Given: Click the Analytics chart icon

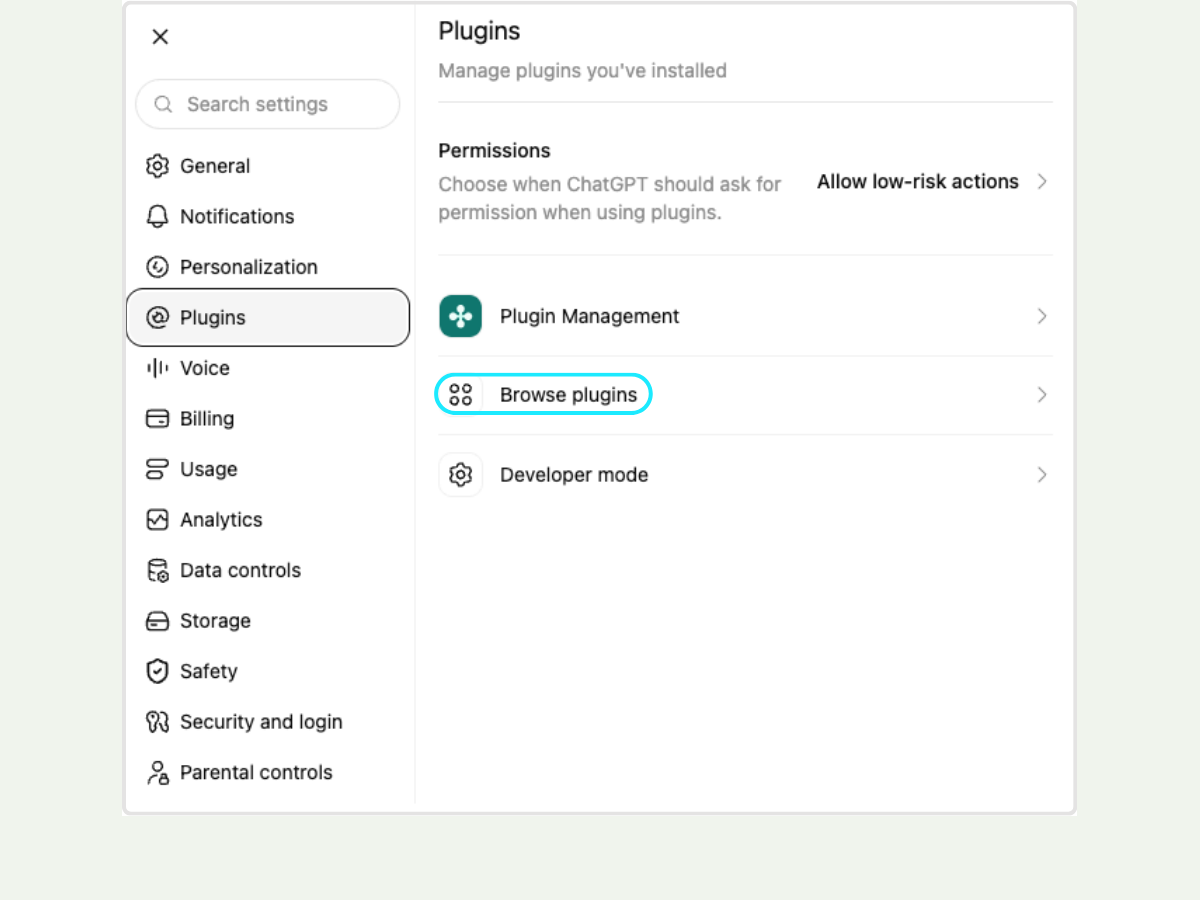Looking at the screenshot, I should point(157,520).
